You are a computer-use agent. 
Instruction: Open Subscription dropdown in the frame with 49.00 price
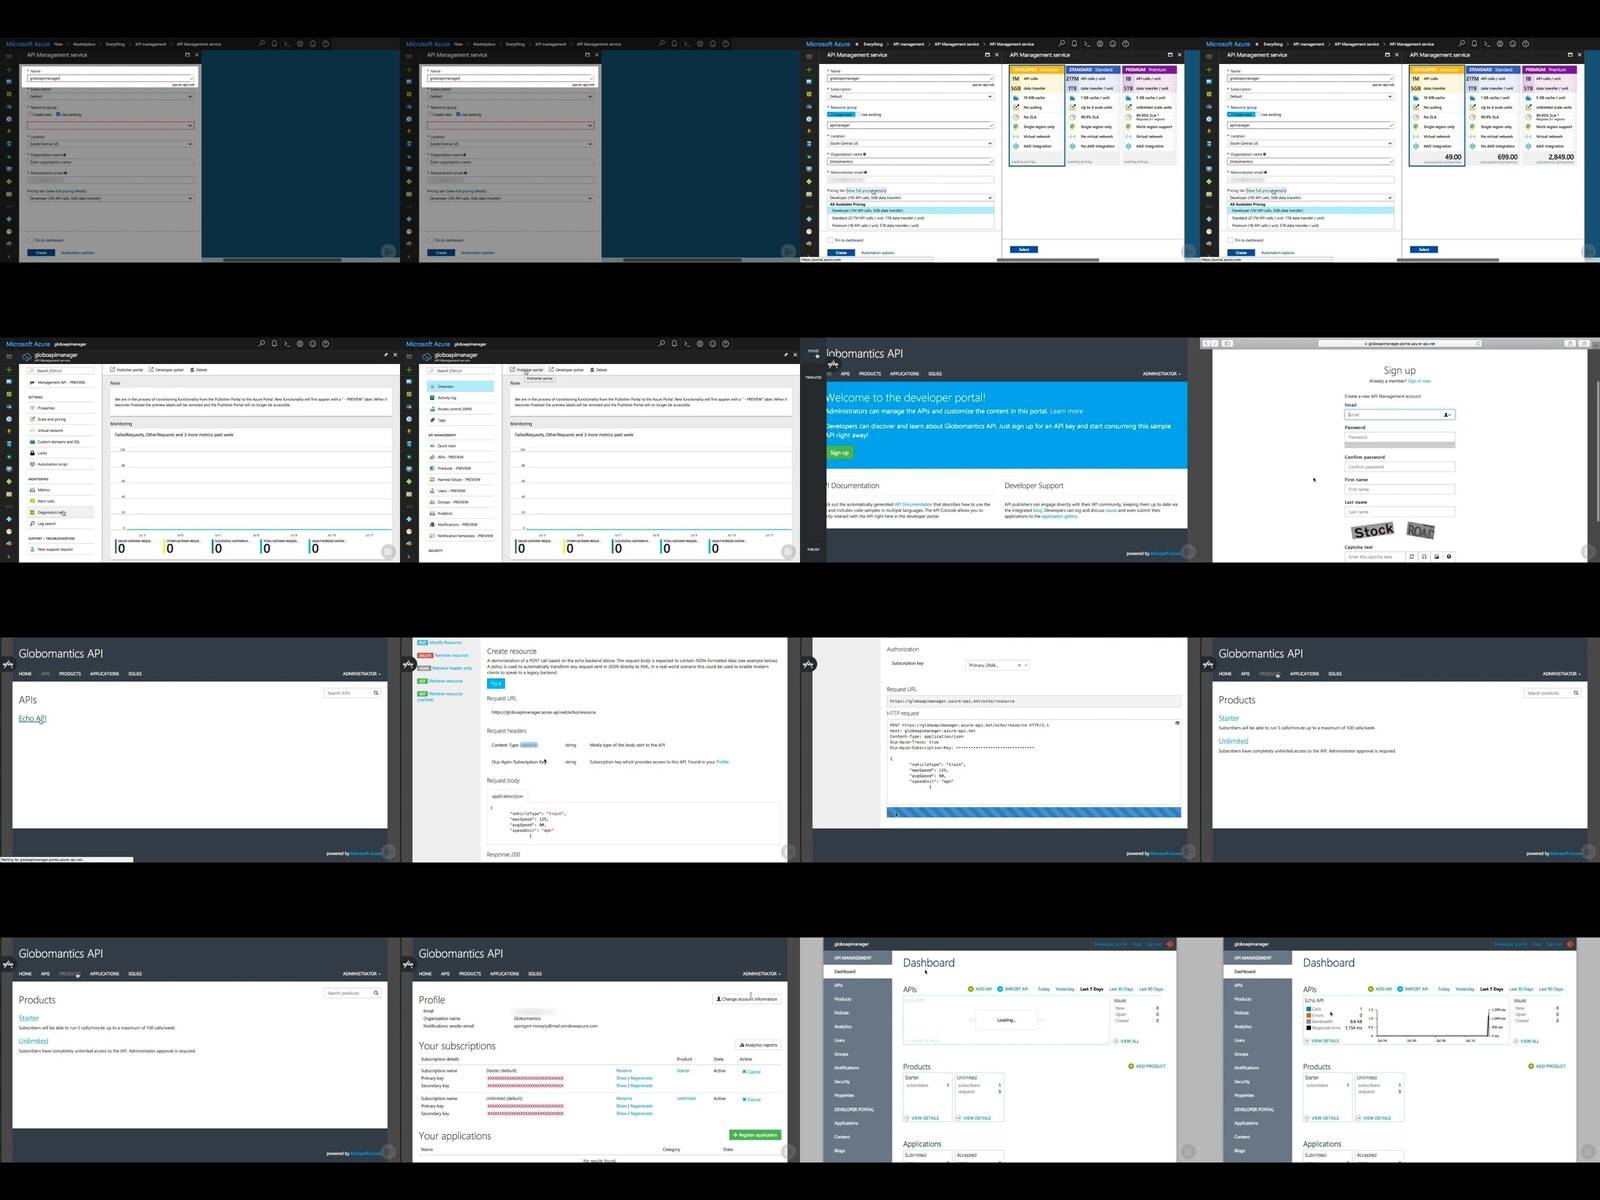1310,97
